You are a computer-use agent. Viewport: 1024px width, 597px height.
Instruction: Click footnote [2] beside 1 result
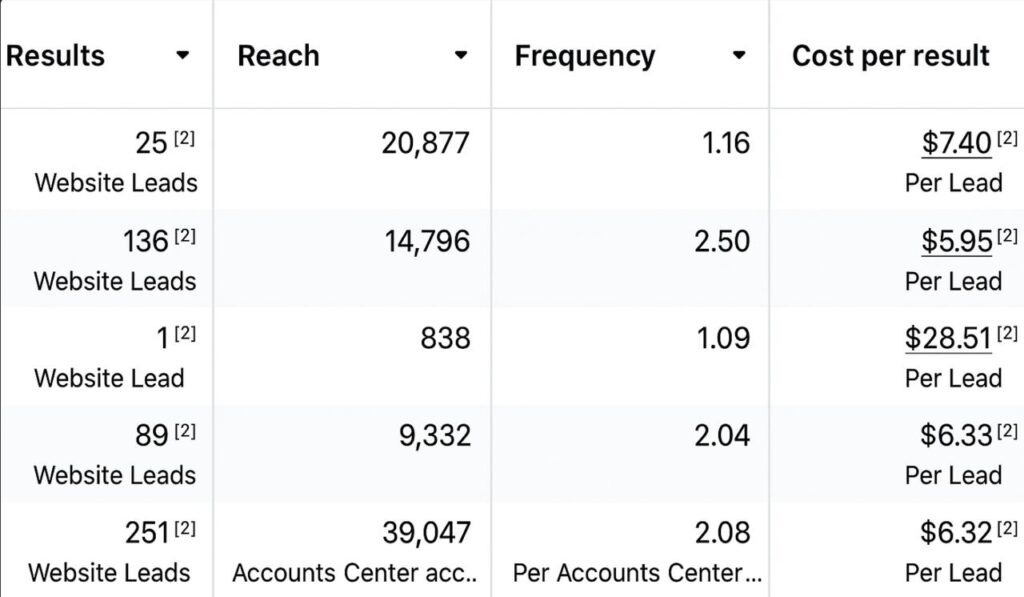coord(186,333)
